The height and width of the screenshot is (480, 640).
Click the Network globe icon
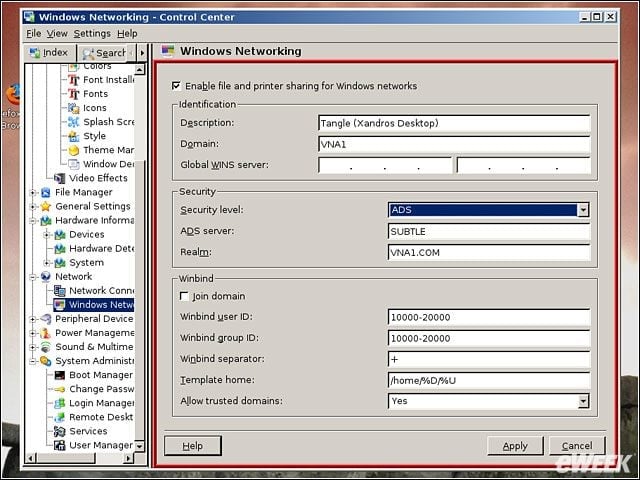coord(46,277)
